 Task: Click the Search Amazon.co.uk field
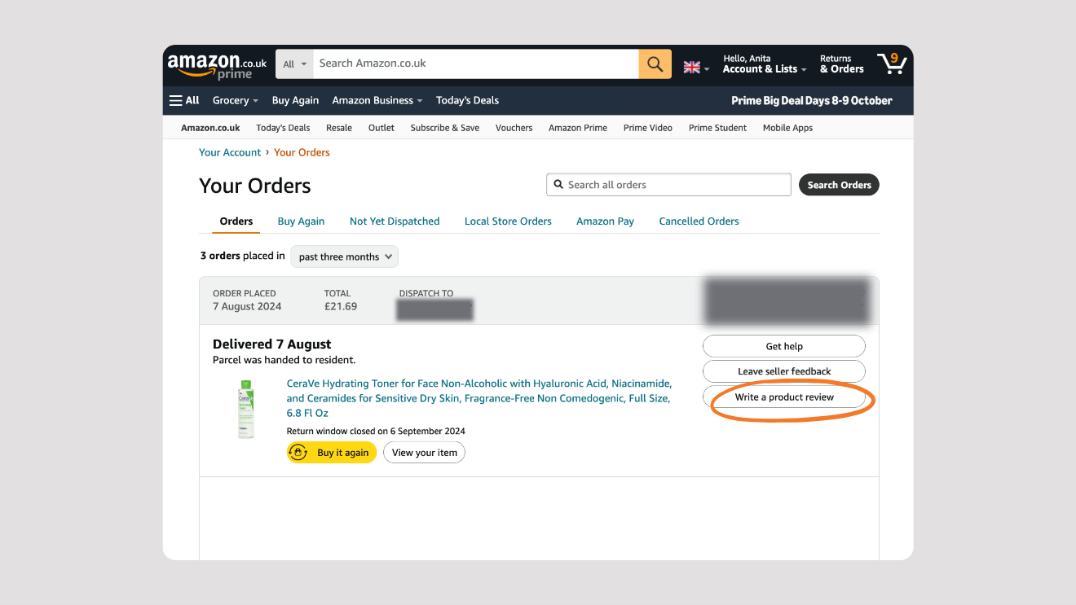[x=476, y=64]
